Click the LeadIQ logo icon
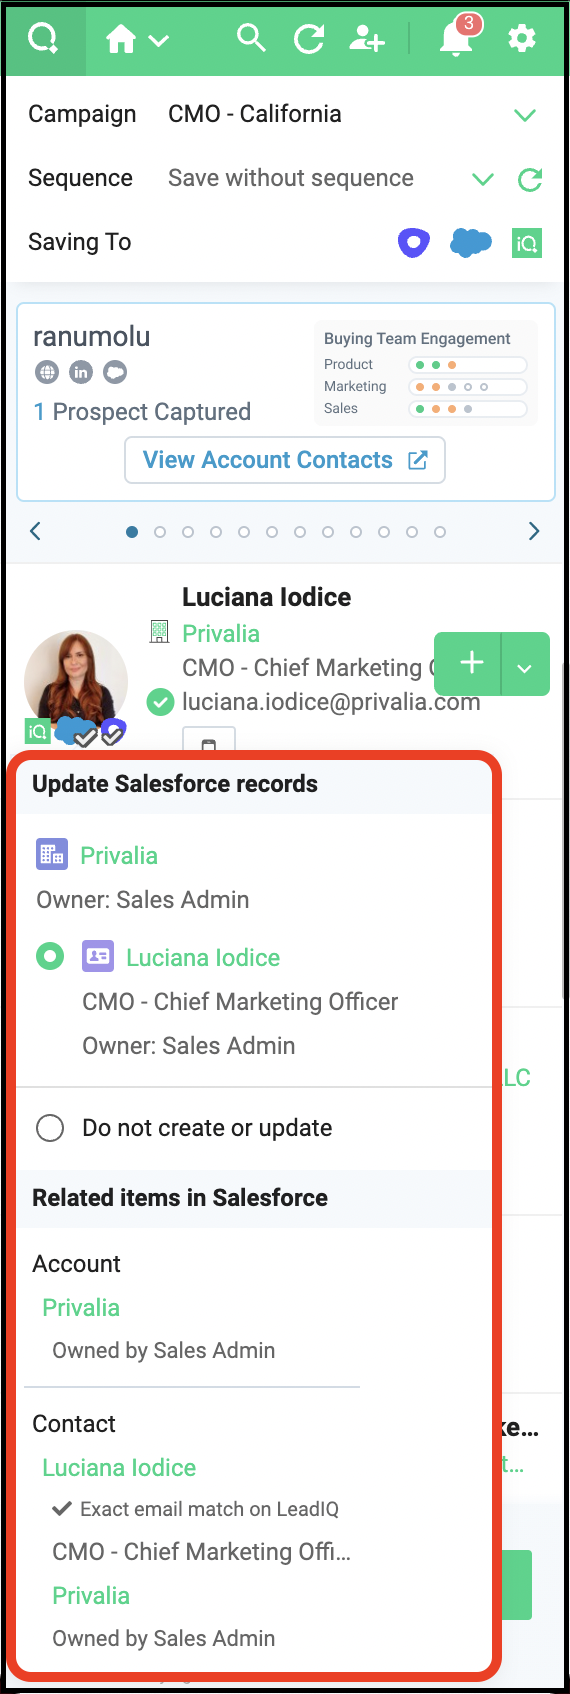This screenshot has height=1694, width=570. click(x=43, y=38)
